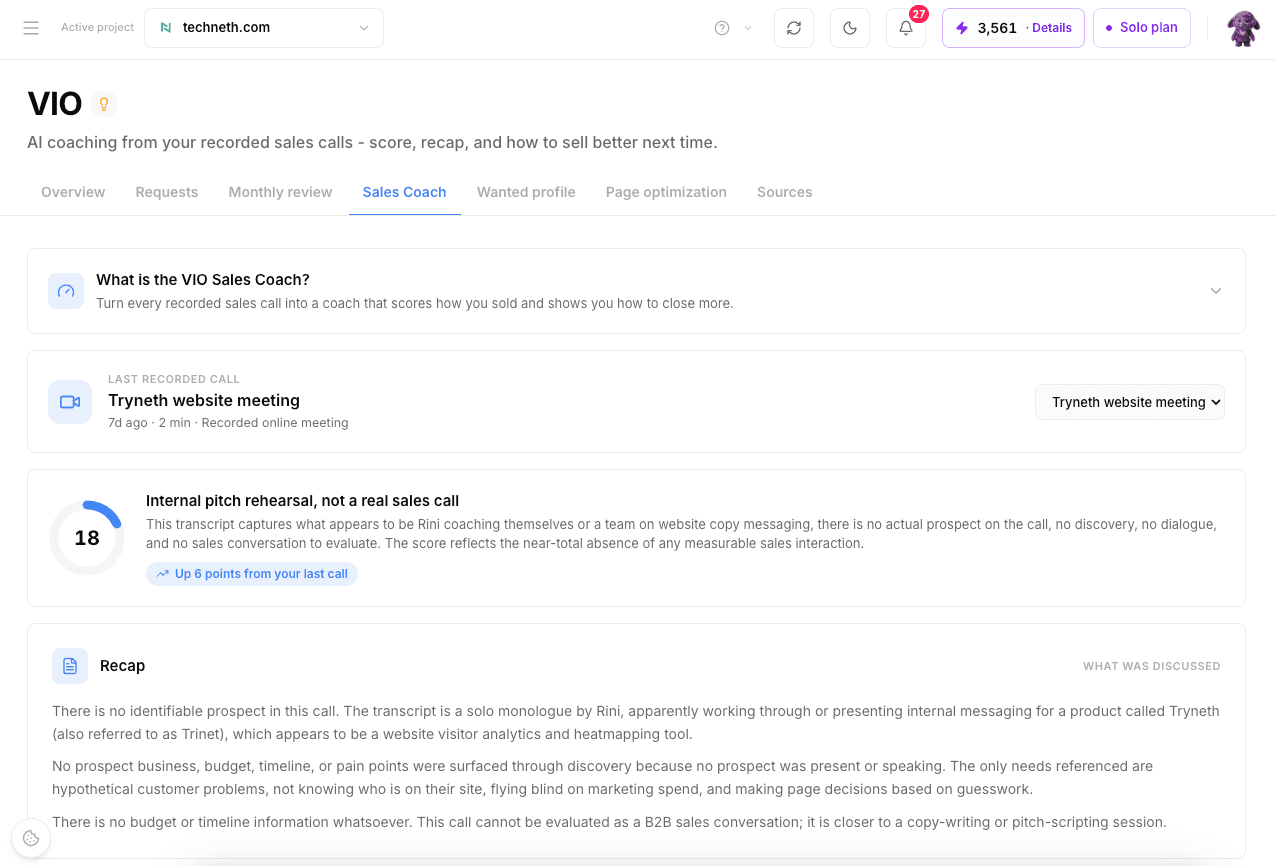Switch to the Requests tab
The width and height of the screenshot is (1276, 866).
click(x=167, y=192)
